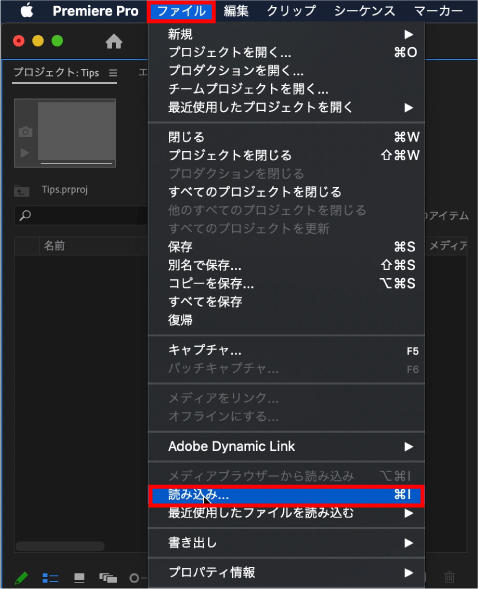Click the horizontal scrollbar in project panel
Image resolution: width=478 pixels, height=589 pixels.
(x=60, y=546)
